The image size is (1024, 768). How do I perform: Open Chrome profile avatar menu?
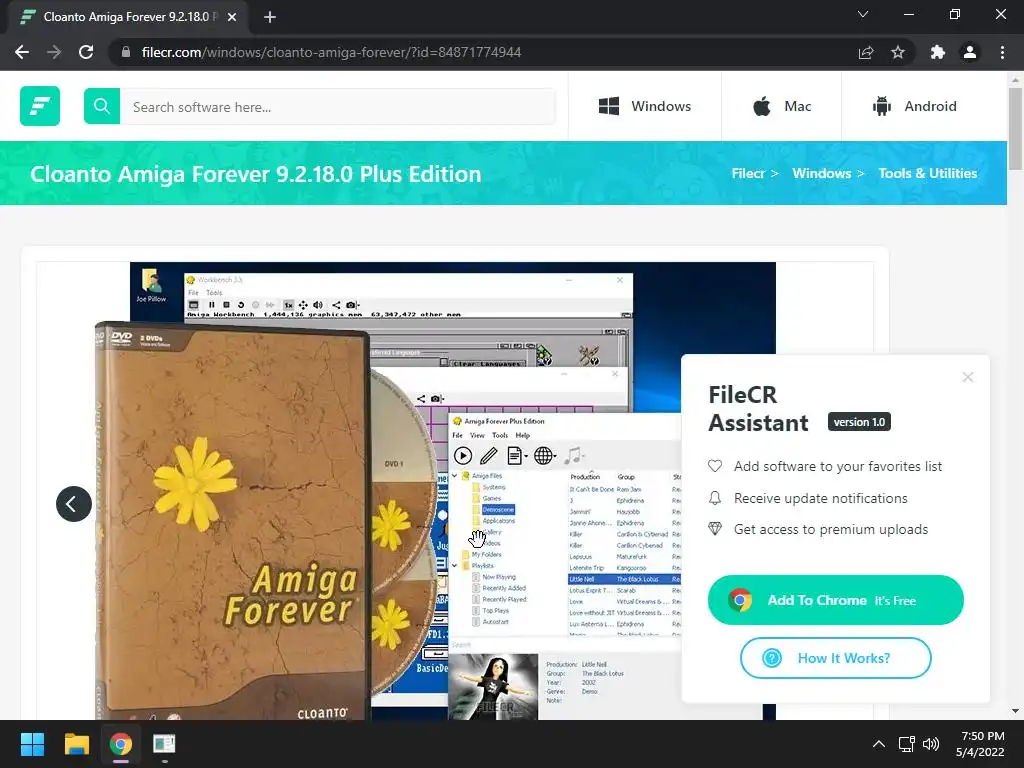970,52
